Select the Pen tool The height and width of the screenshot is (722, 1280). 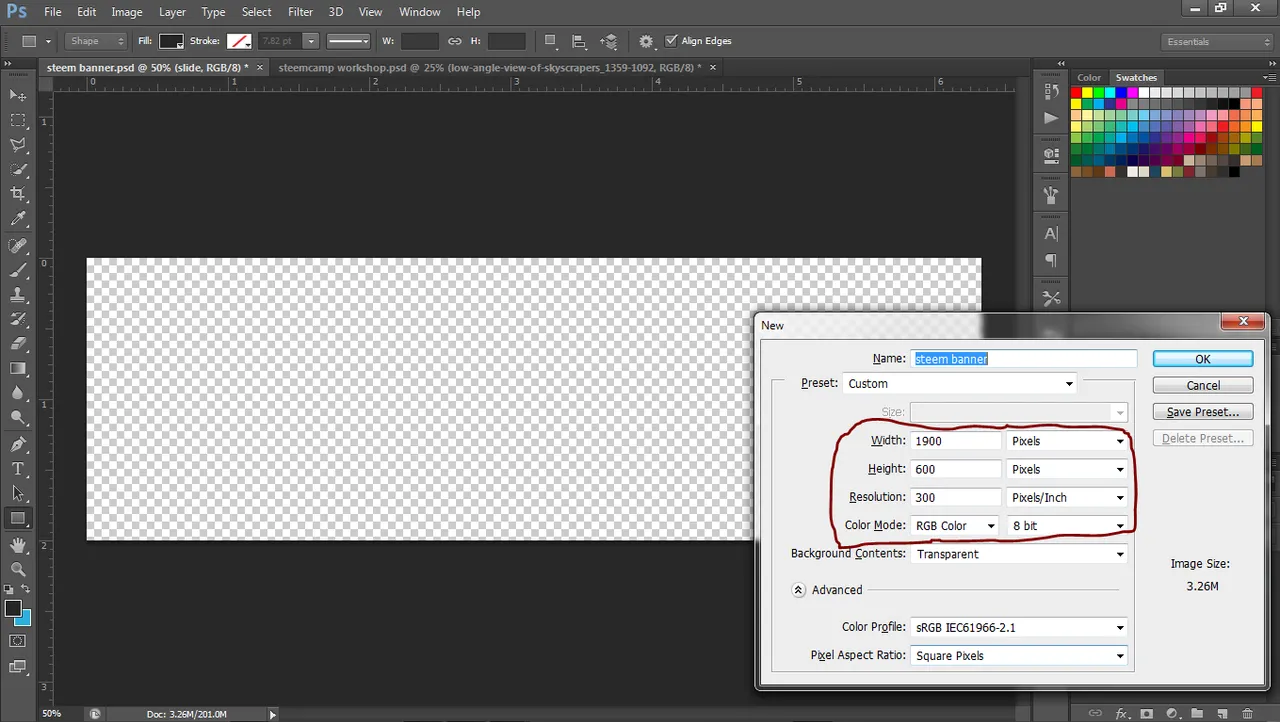click(x=18, y=445)
